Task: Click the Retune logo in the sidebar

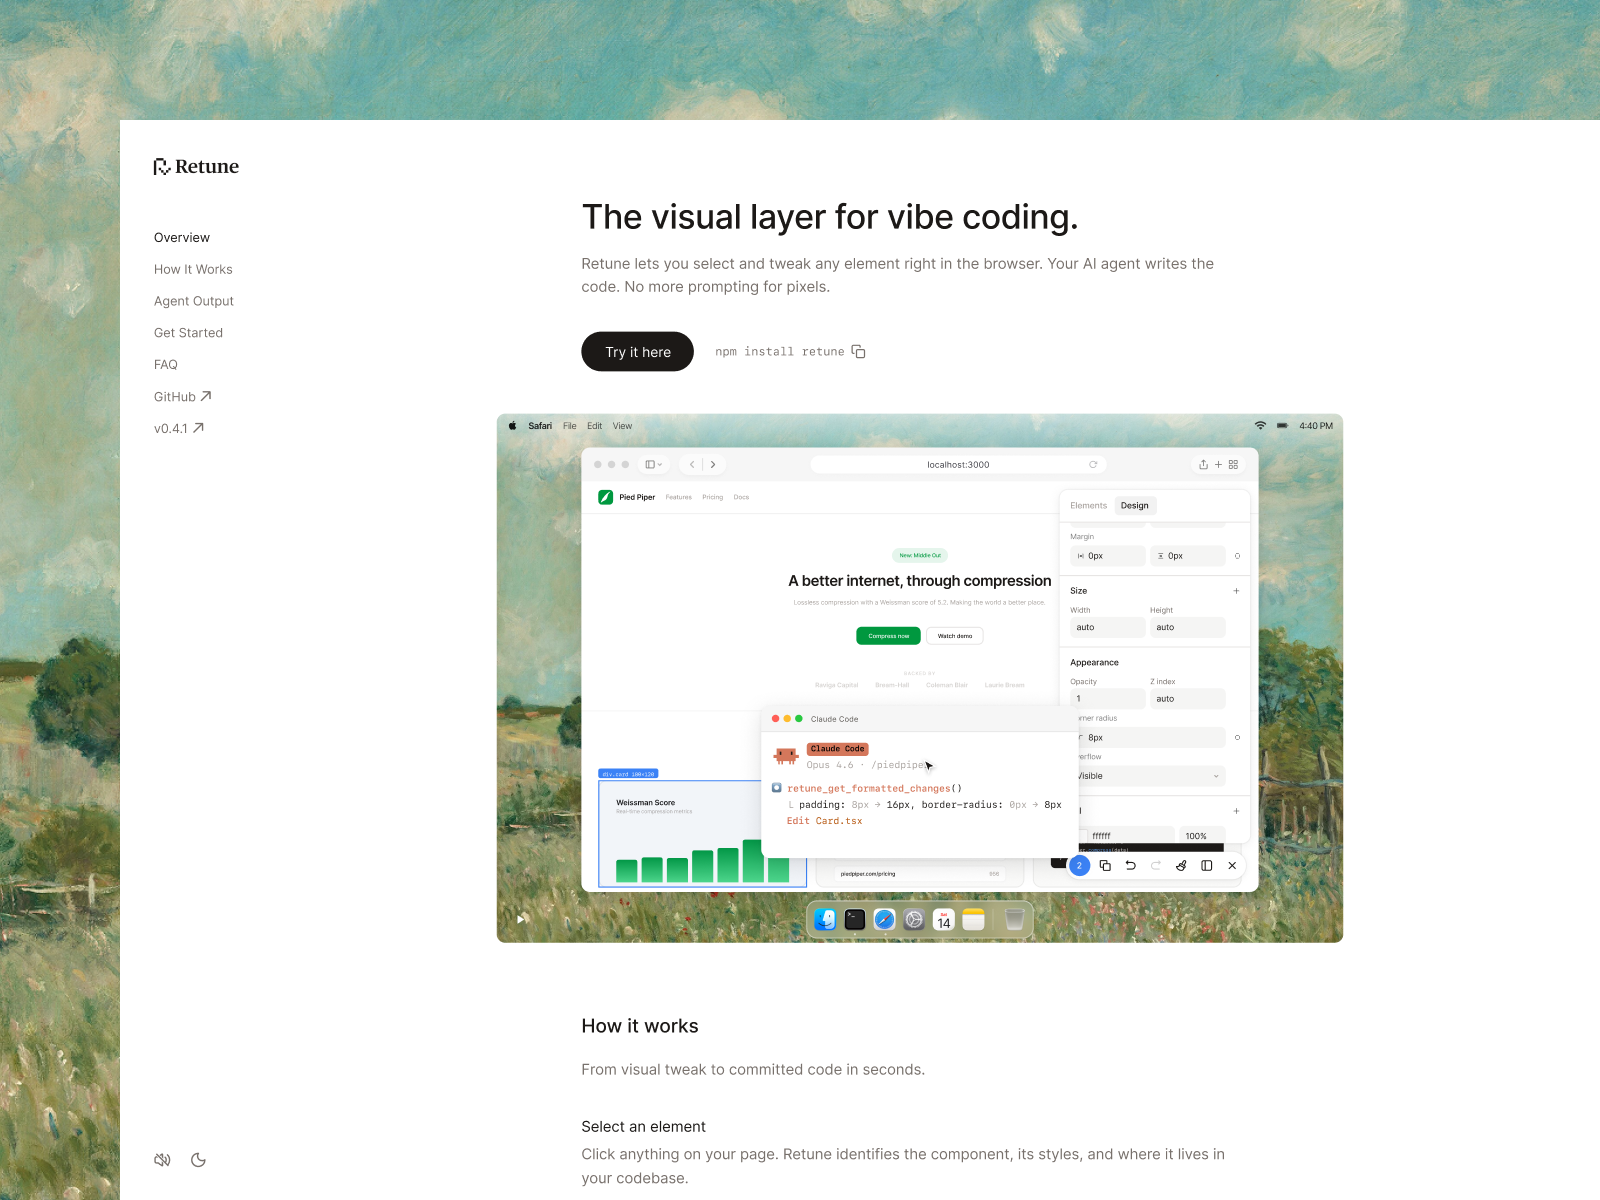Action: coord(196,167)
